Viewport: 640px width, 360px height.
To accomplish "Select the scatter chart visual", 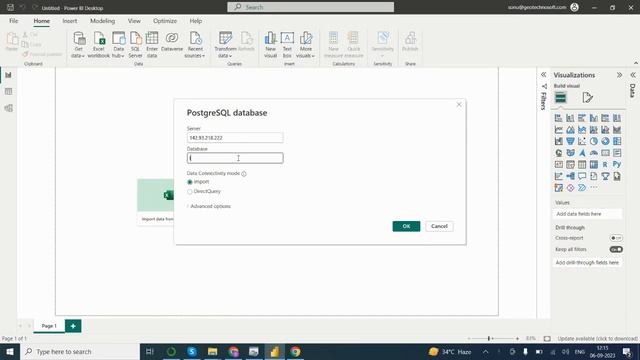I will [582, 141].
